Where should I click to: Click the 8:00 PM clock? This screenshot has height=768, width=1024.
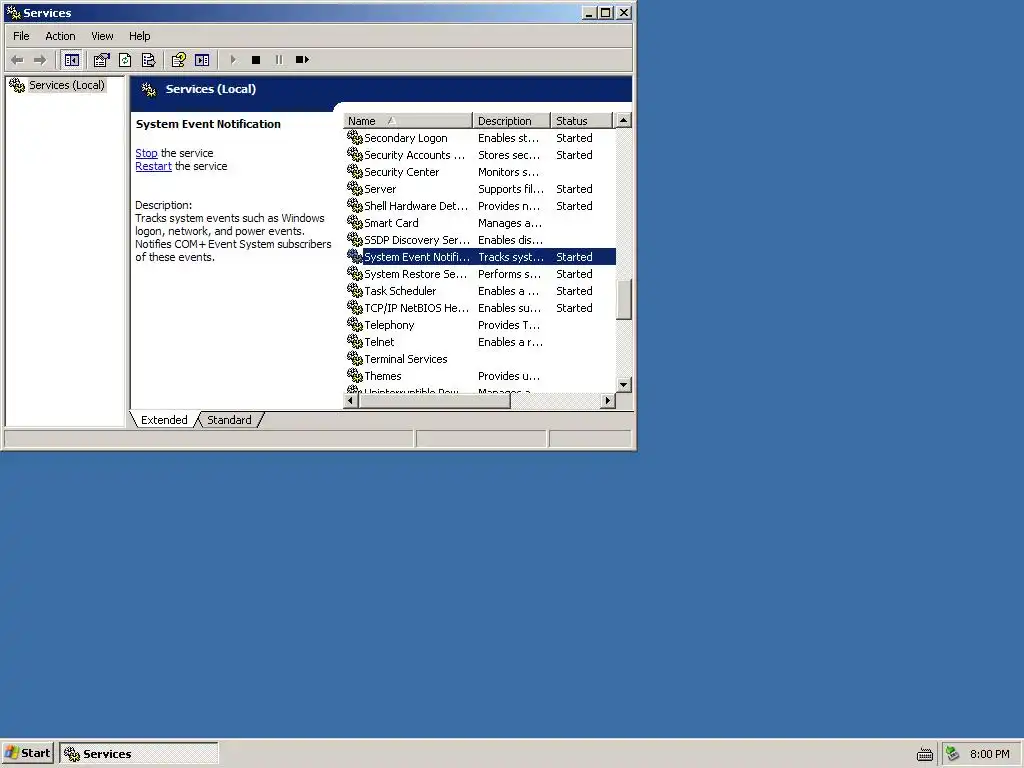coord(989,754)
